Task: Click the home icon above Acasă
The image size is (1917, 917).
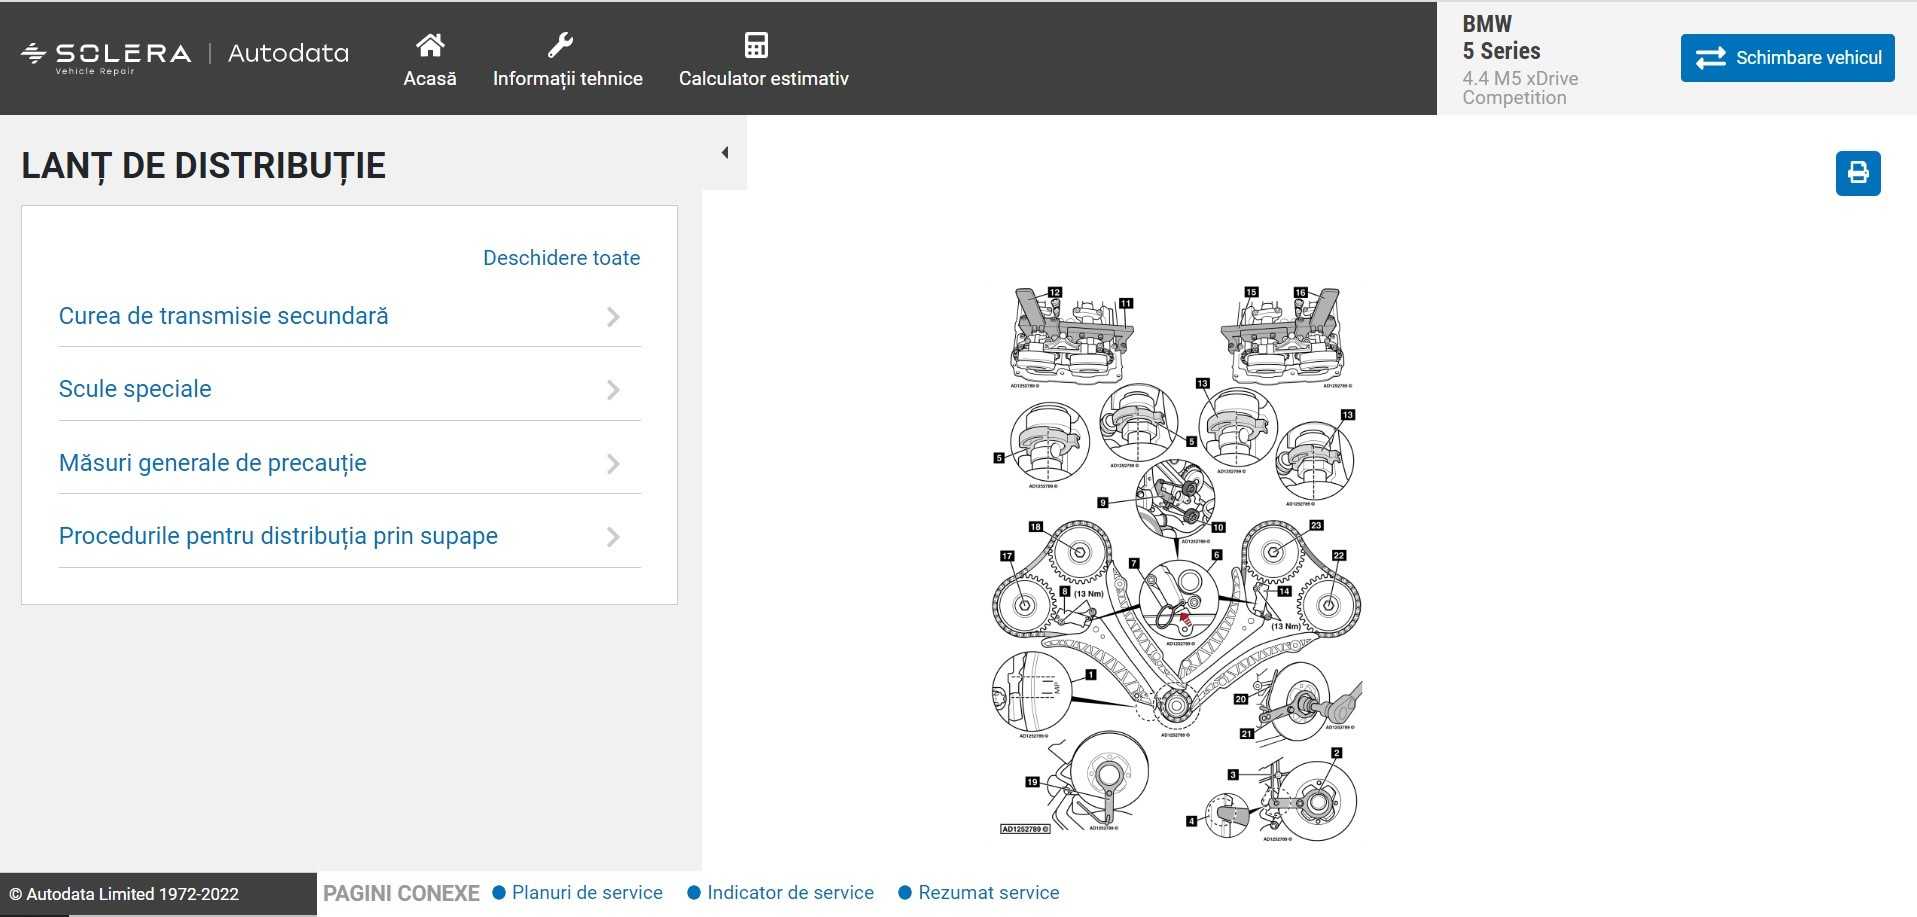Action: [x=430, y=45]
